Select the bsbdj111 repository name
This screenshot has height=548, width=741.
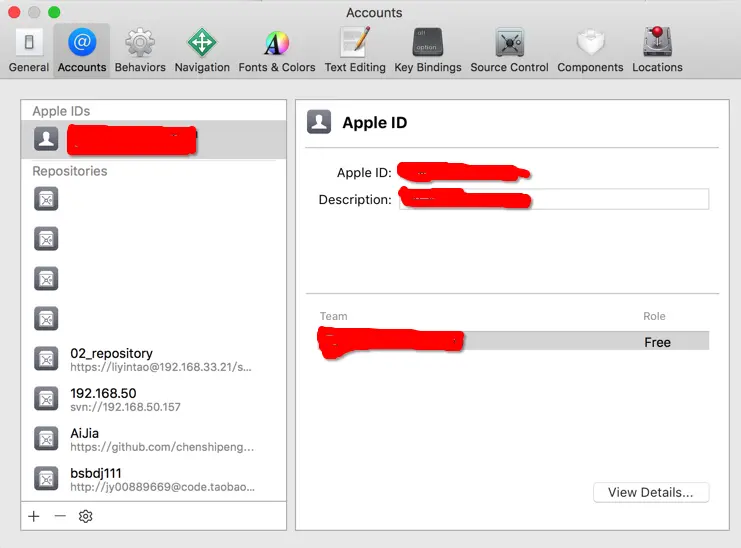click(x=95, y=473)
